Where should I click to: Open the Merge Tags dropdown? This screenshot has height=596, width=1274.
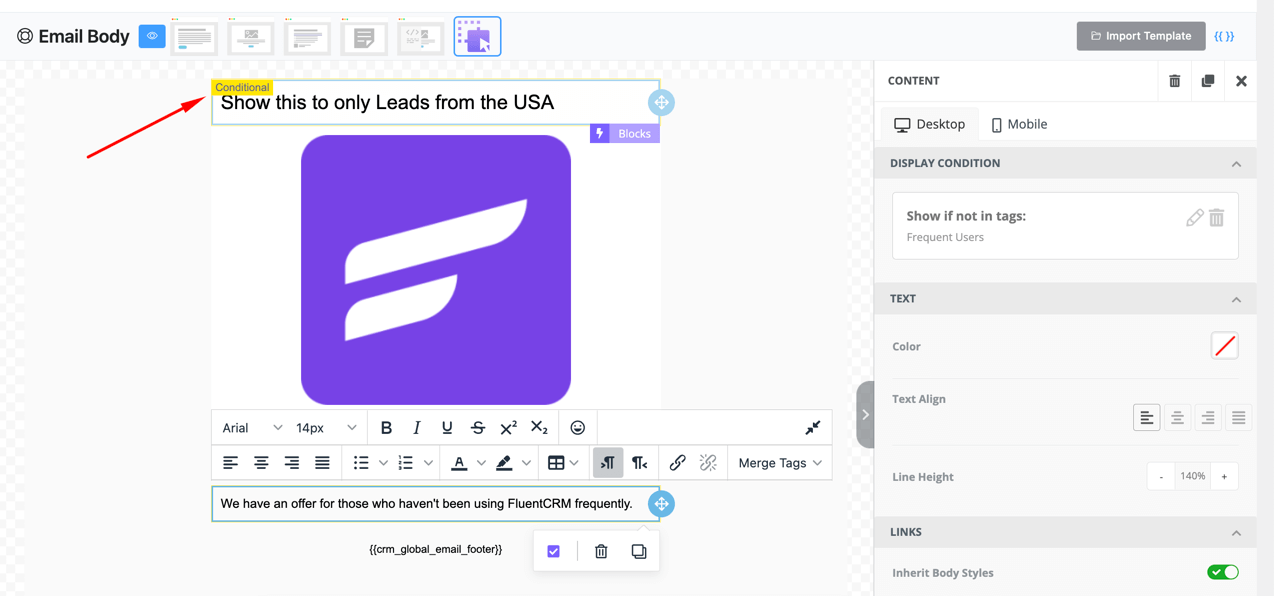[780, 463]
